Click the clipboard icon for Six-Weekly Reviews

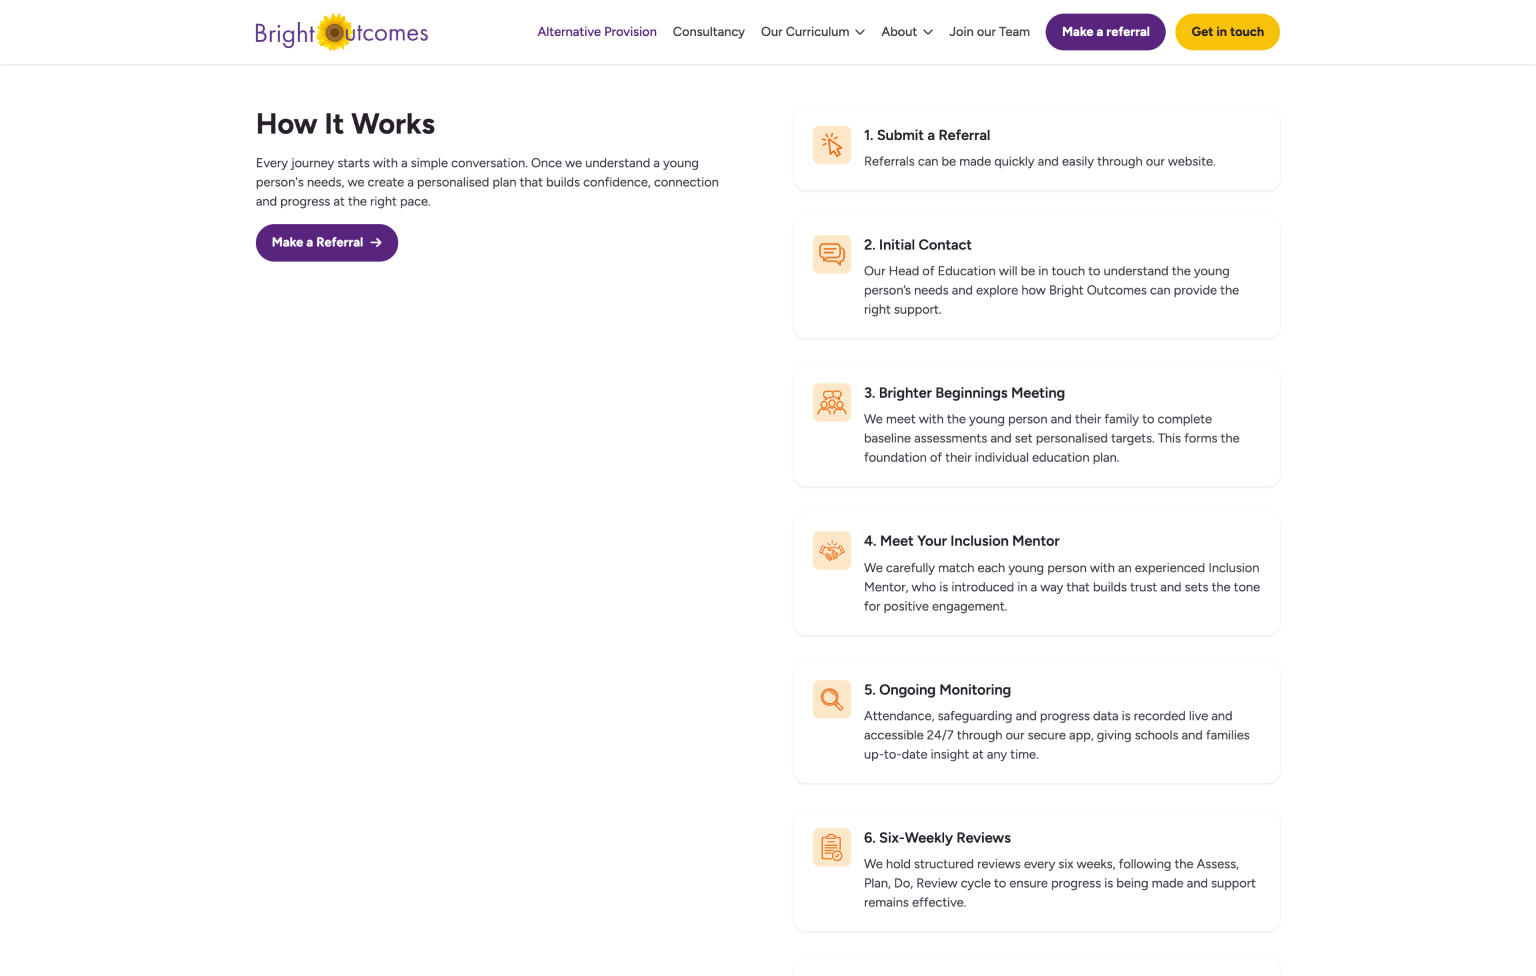click(x=831, y=847)
